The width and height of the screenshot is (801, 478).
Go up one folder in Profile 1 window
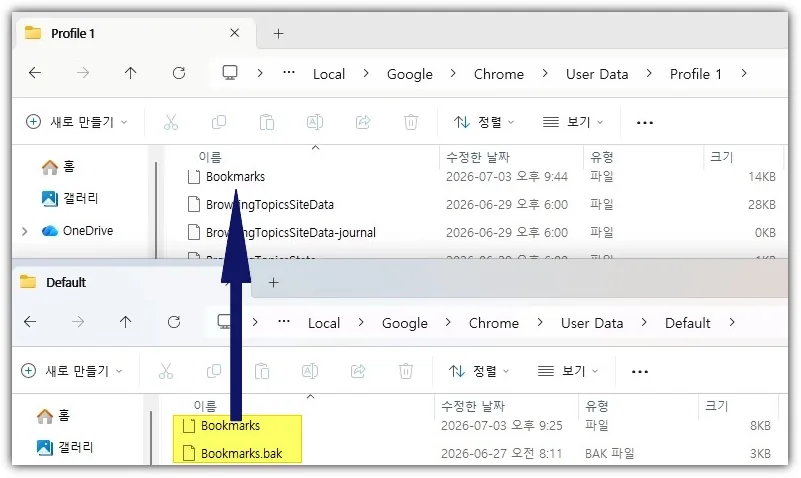tap(130, 73)
